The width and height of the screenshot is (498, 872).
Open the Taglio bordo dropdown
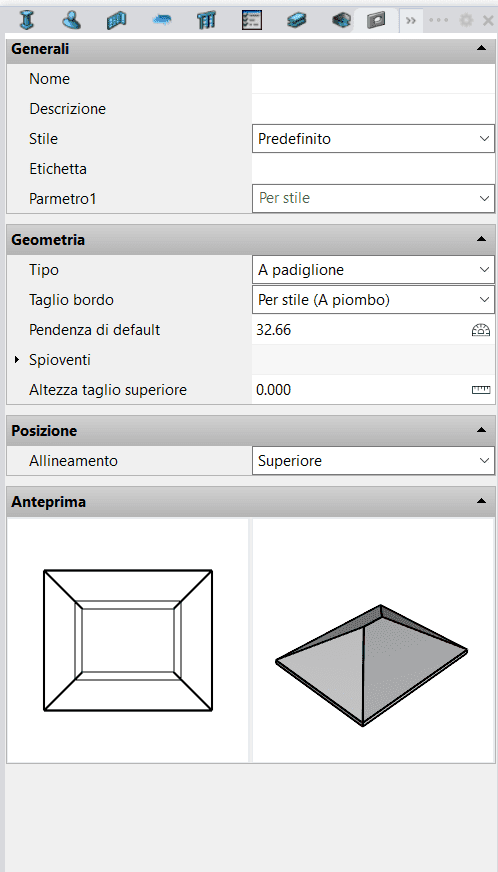point(373,300)
